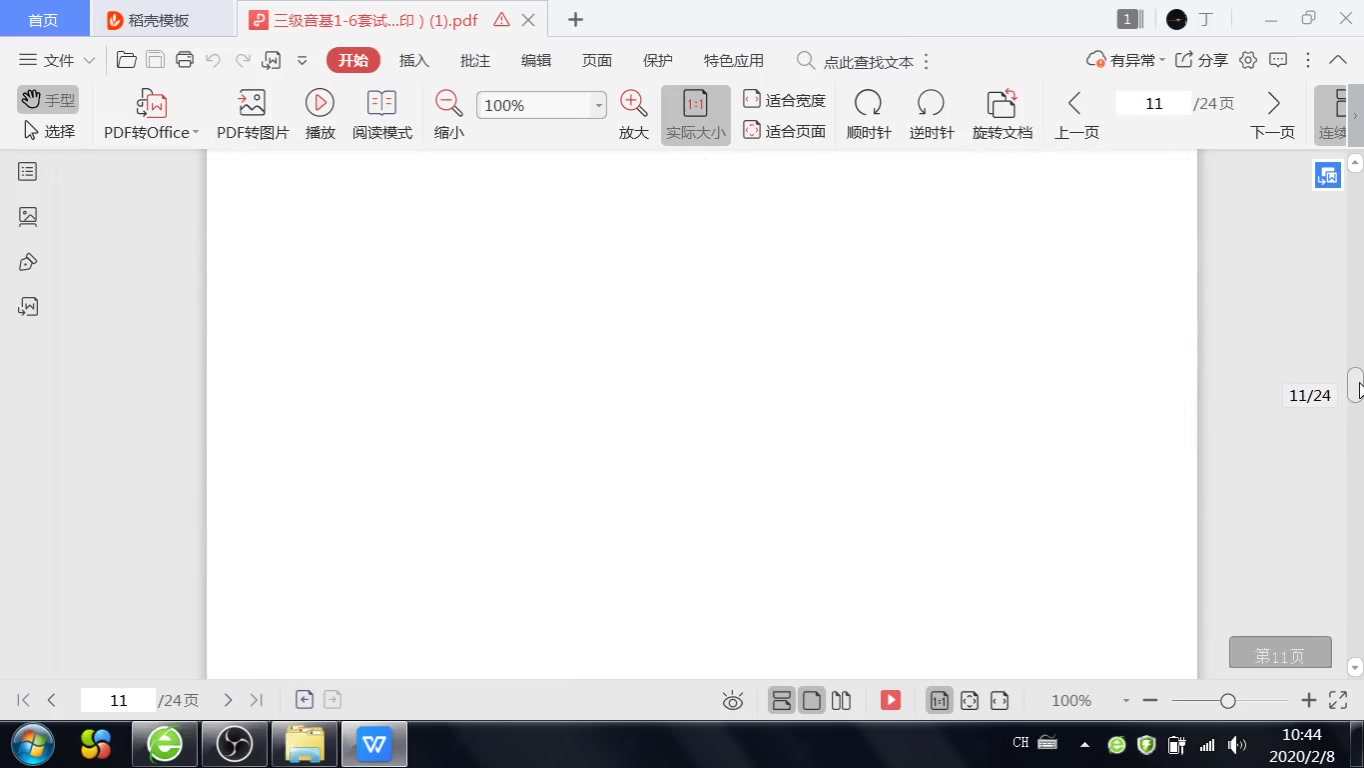Select the 保护 ribbon tab
This screenshot has height=768, width=1364.
pos(658,60)
